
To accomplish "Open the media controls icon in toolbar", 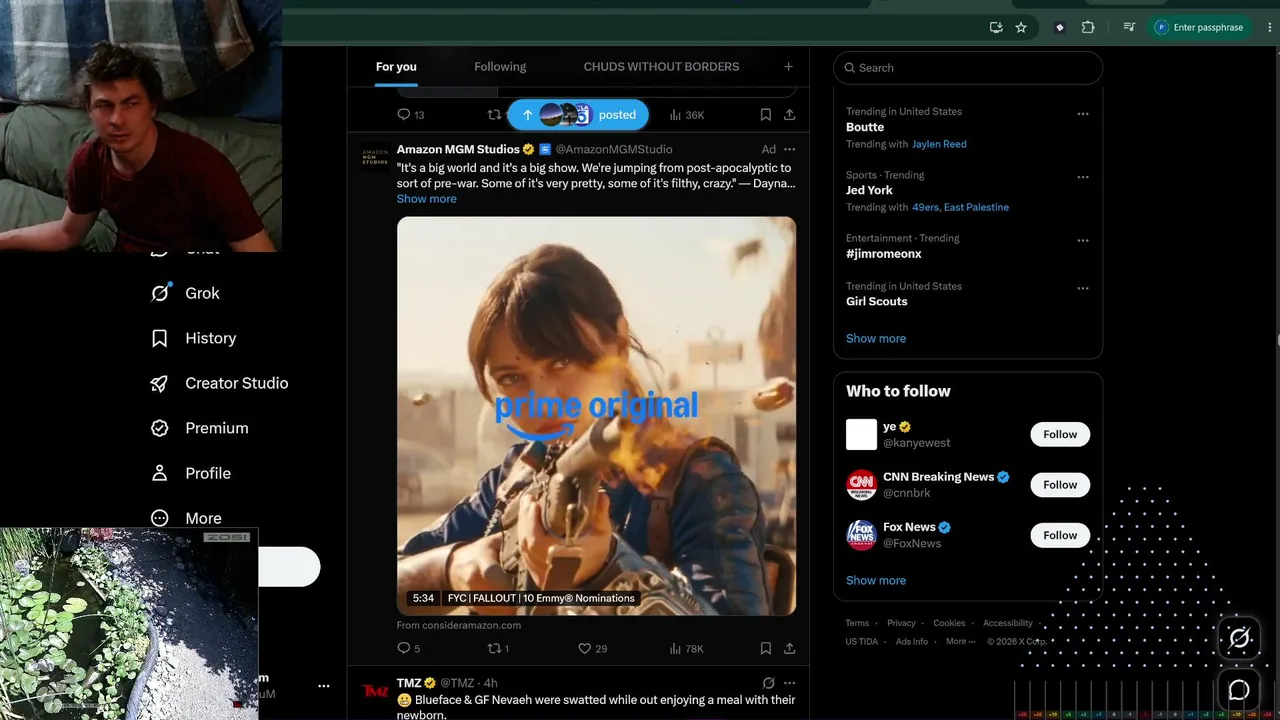I will (x=1129, y=28).
